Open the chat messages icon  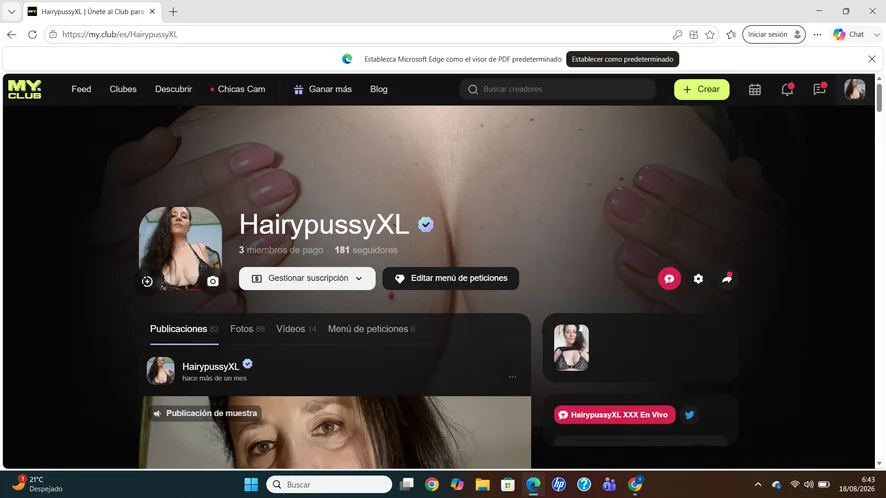pyautogui.click(x=819, y=89)
